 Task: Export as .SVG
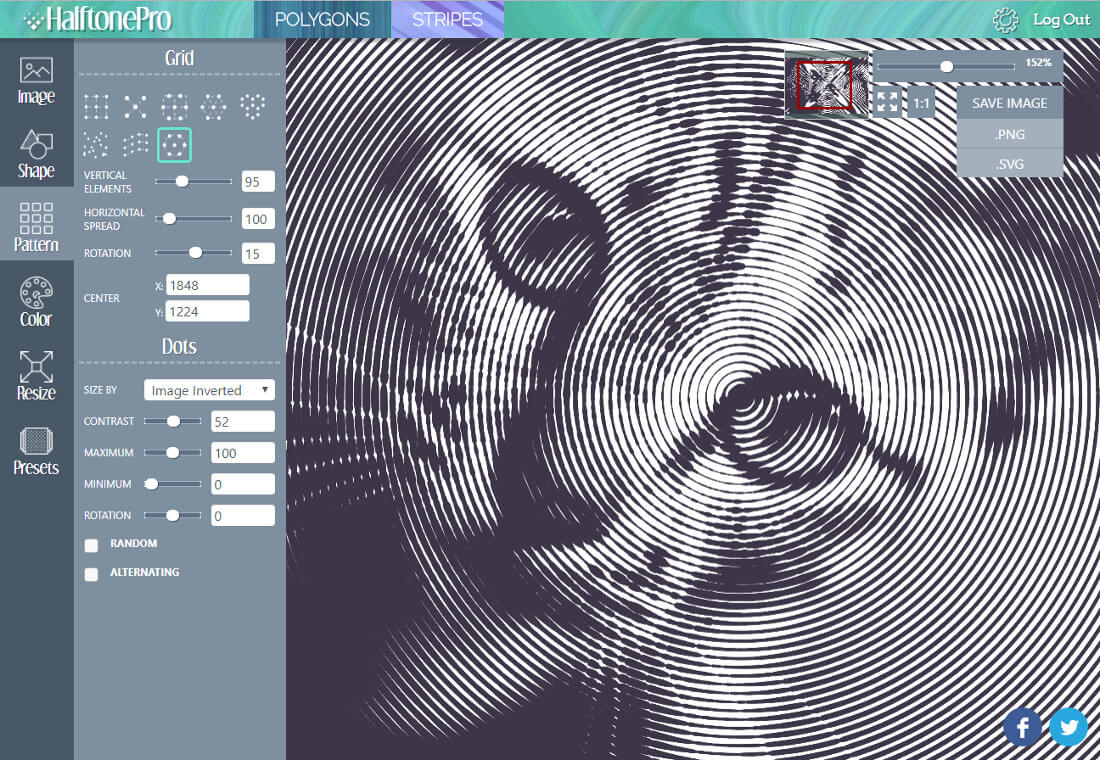tap(1010, 164)
